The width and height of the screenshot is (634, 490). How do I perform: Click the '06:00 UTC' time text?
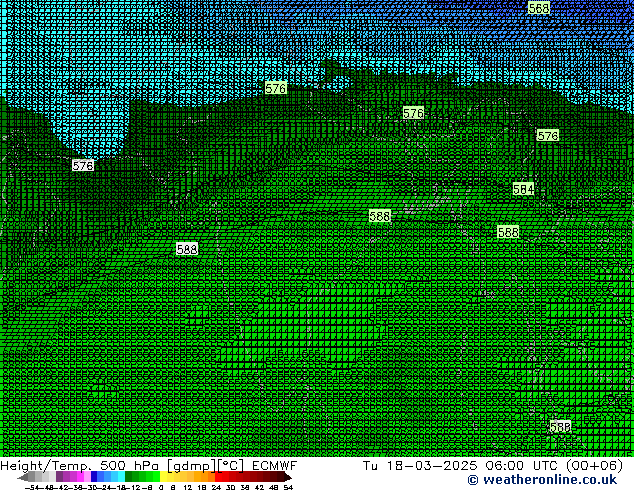point(523,466)
